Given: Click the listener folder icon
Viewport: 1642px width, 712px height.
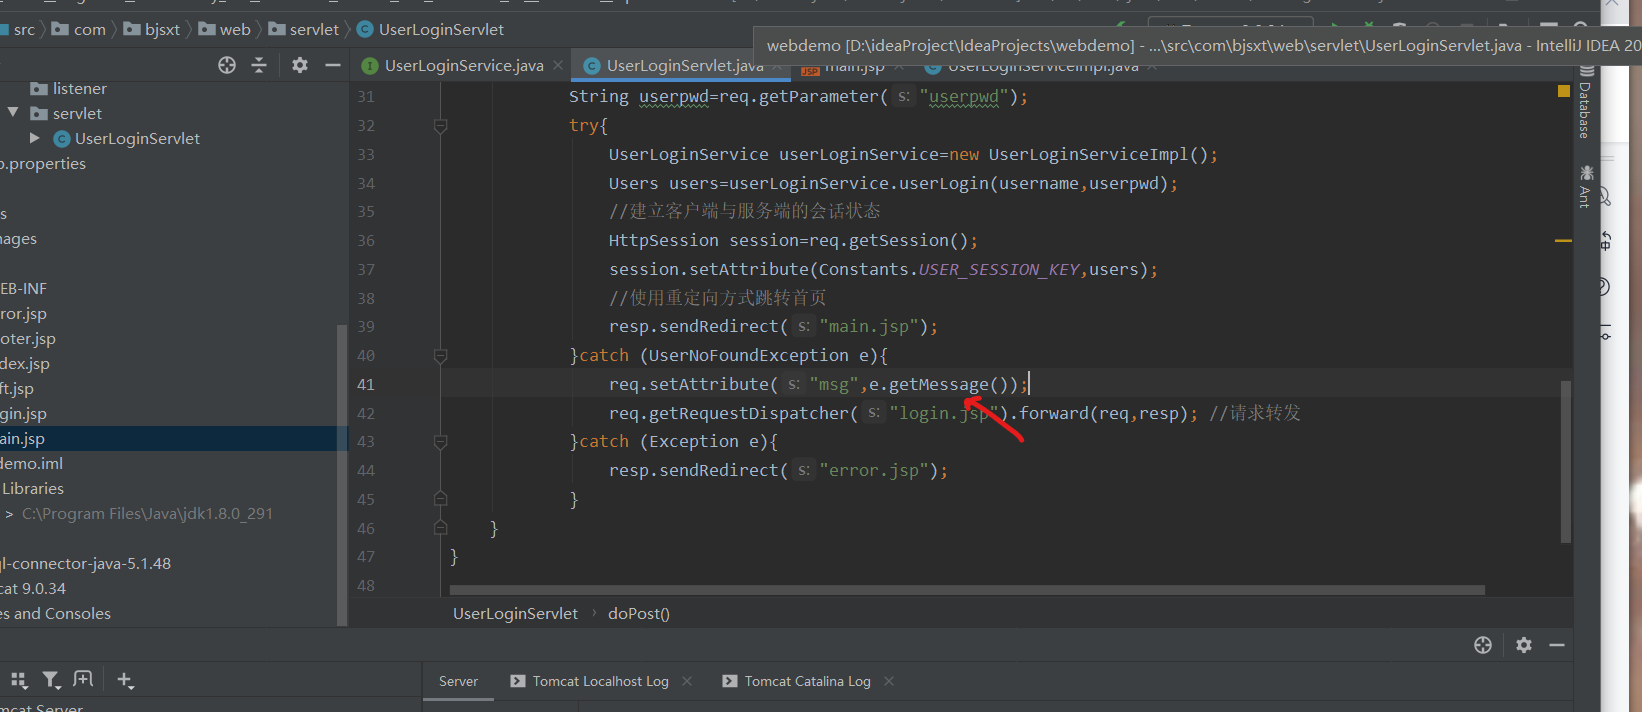Looking at the screenshot, I should pos(39,89).
